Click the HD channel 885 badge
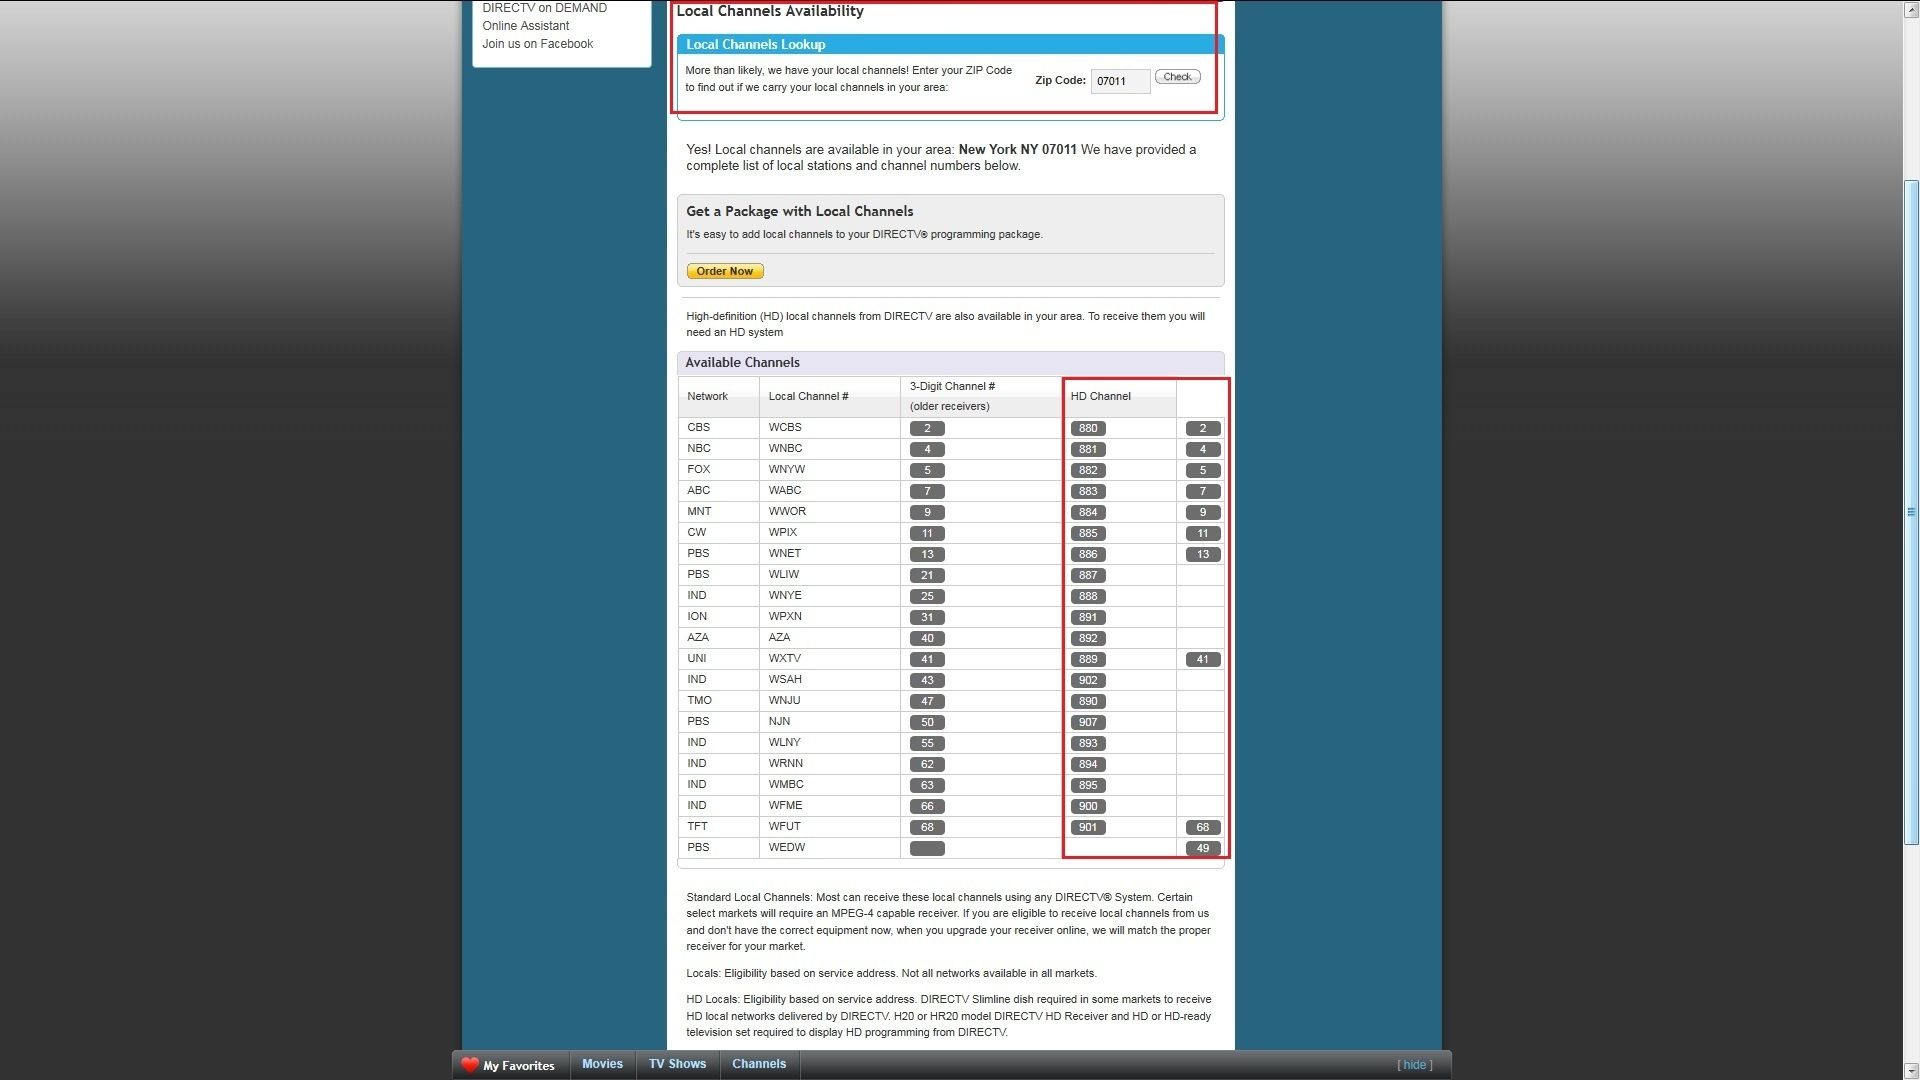Screen dimensions: 1920x1080 [1088, 533]
